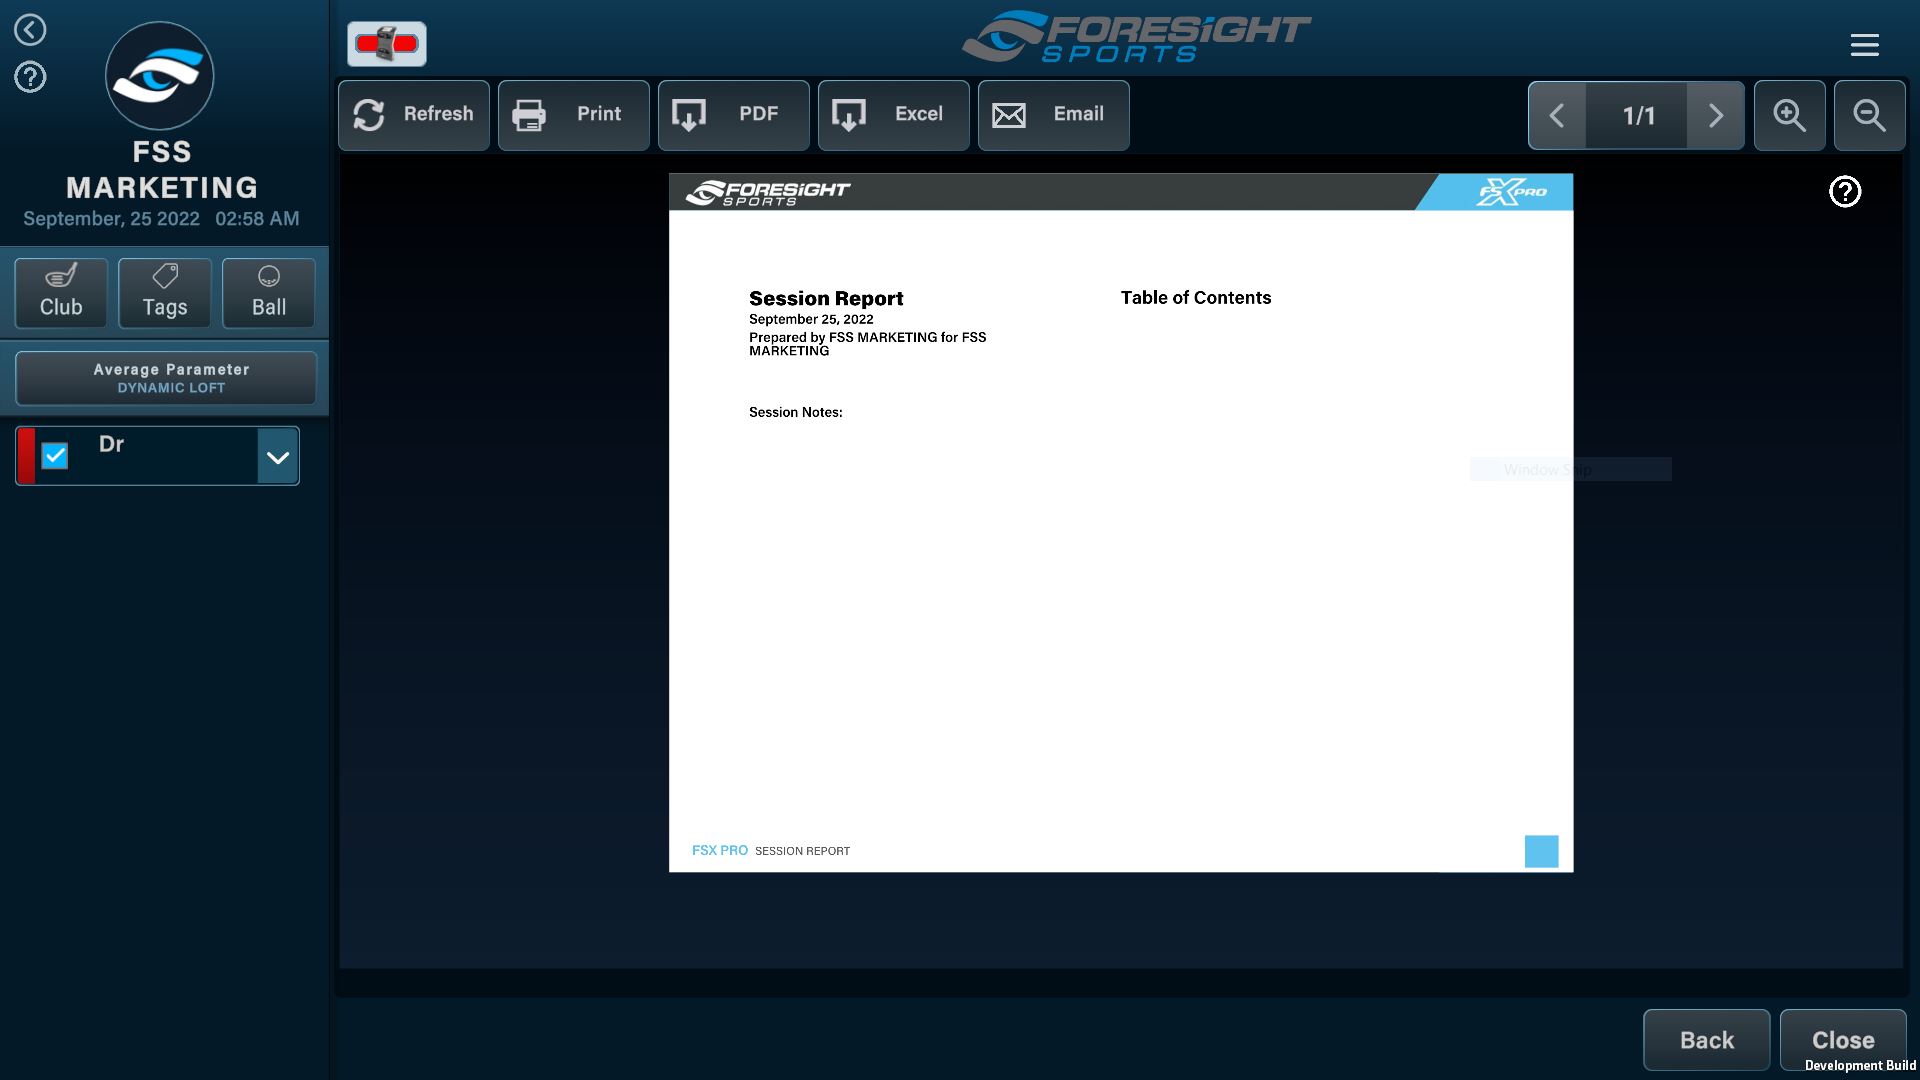Switch to the Club filter tab
1920x1080 pixels.
tap(61, 293)
